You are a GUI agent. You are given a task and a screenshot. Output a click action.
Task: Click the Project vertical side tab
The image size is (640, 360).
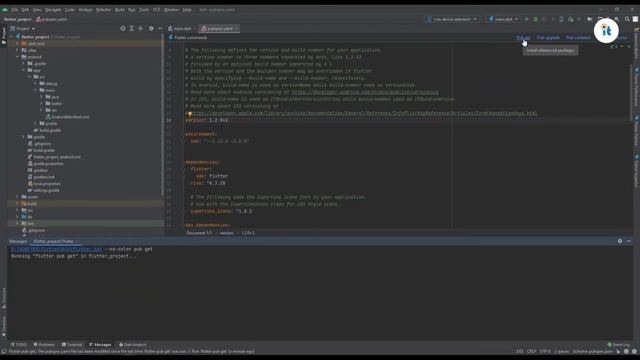(4, 35)
